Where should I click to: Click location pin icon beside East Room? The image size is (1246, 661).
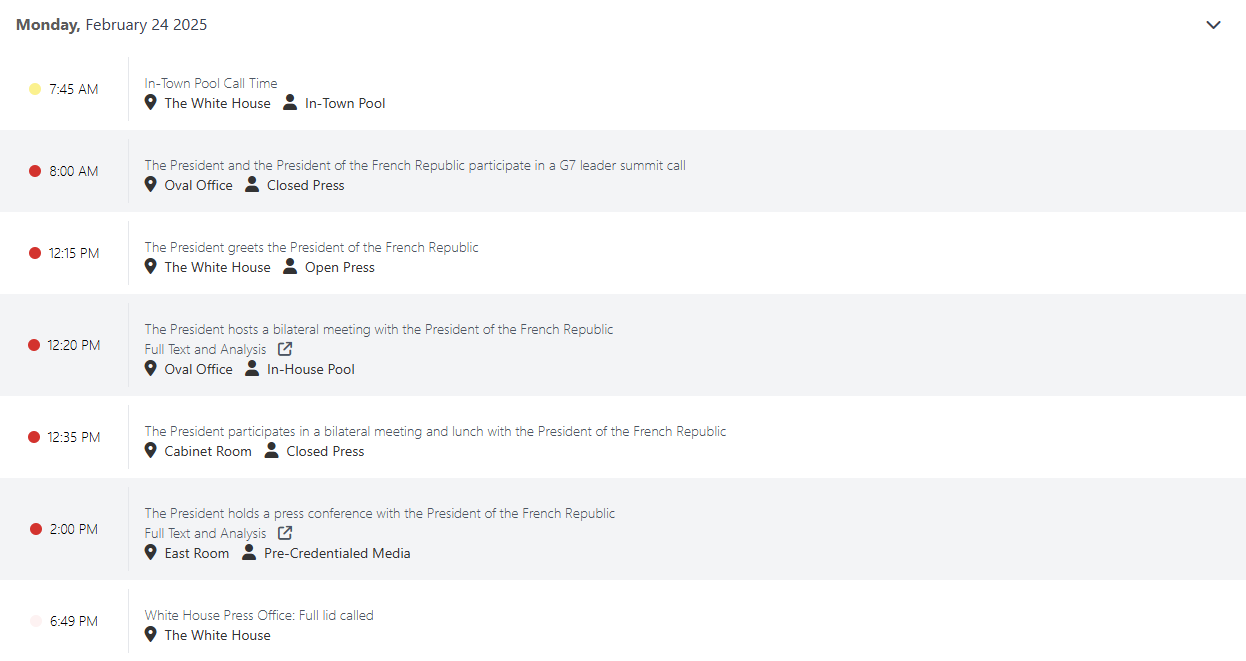click(x=151, y=552)
